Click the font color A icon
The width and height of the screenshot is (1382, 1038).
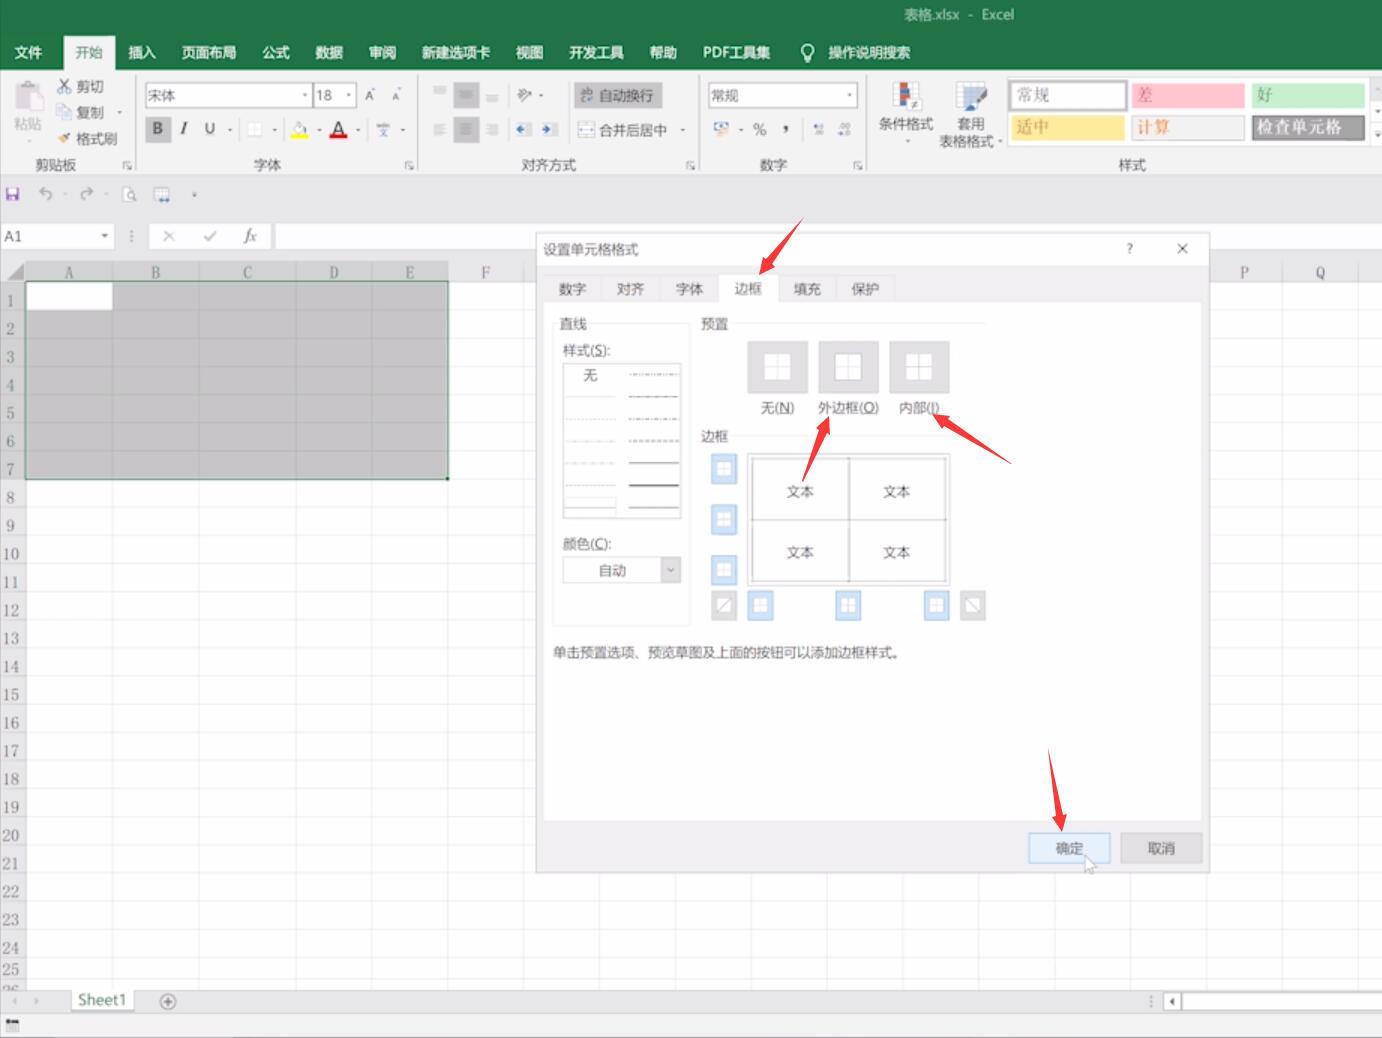[338, 129]
